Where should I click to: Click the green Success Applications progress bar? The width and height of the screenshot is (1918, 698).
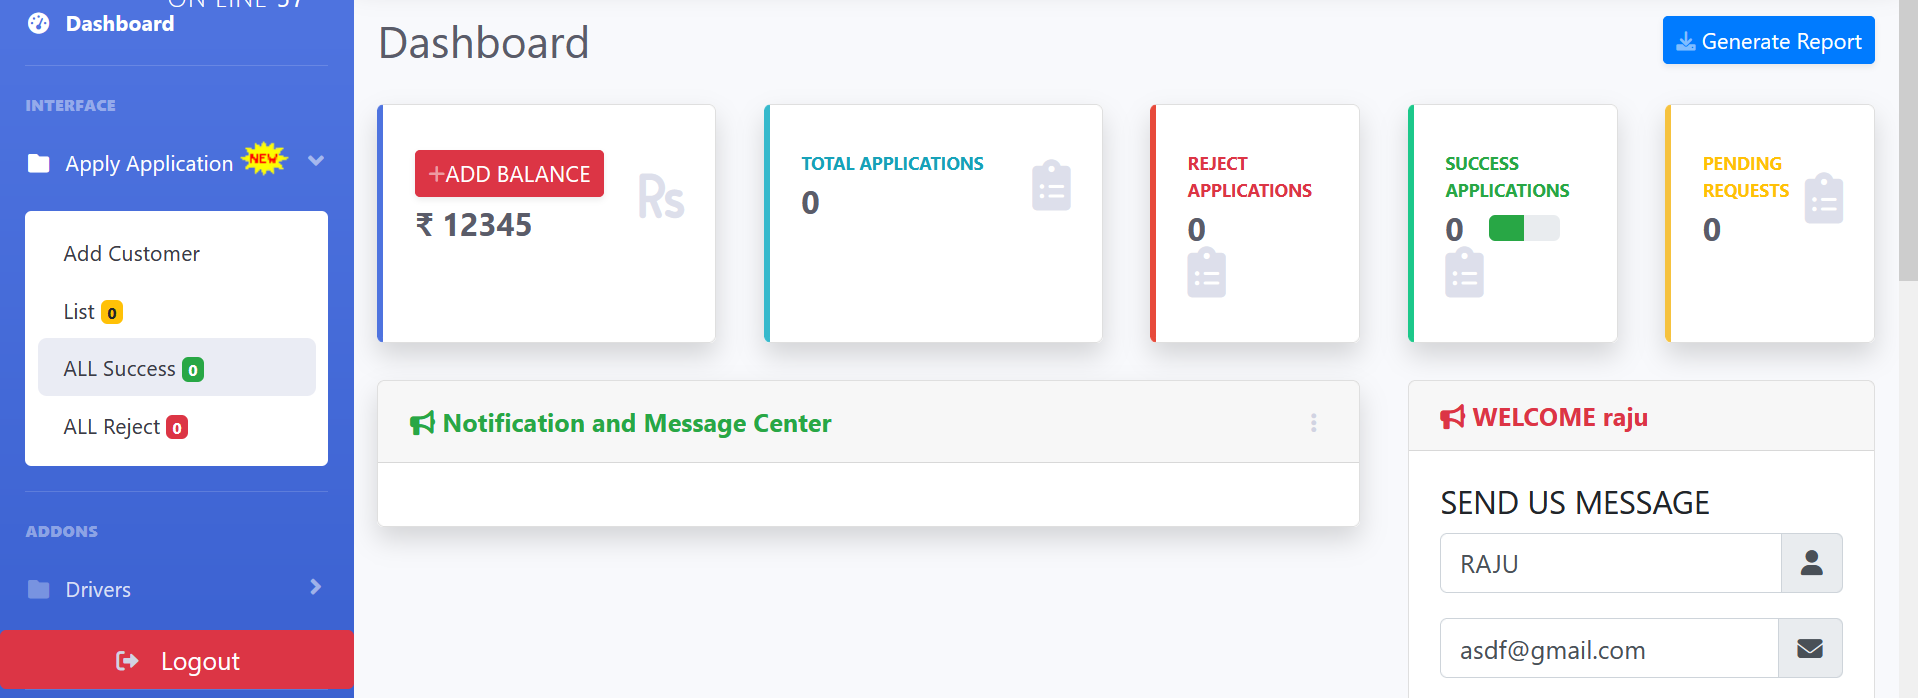coord(1524,228)
